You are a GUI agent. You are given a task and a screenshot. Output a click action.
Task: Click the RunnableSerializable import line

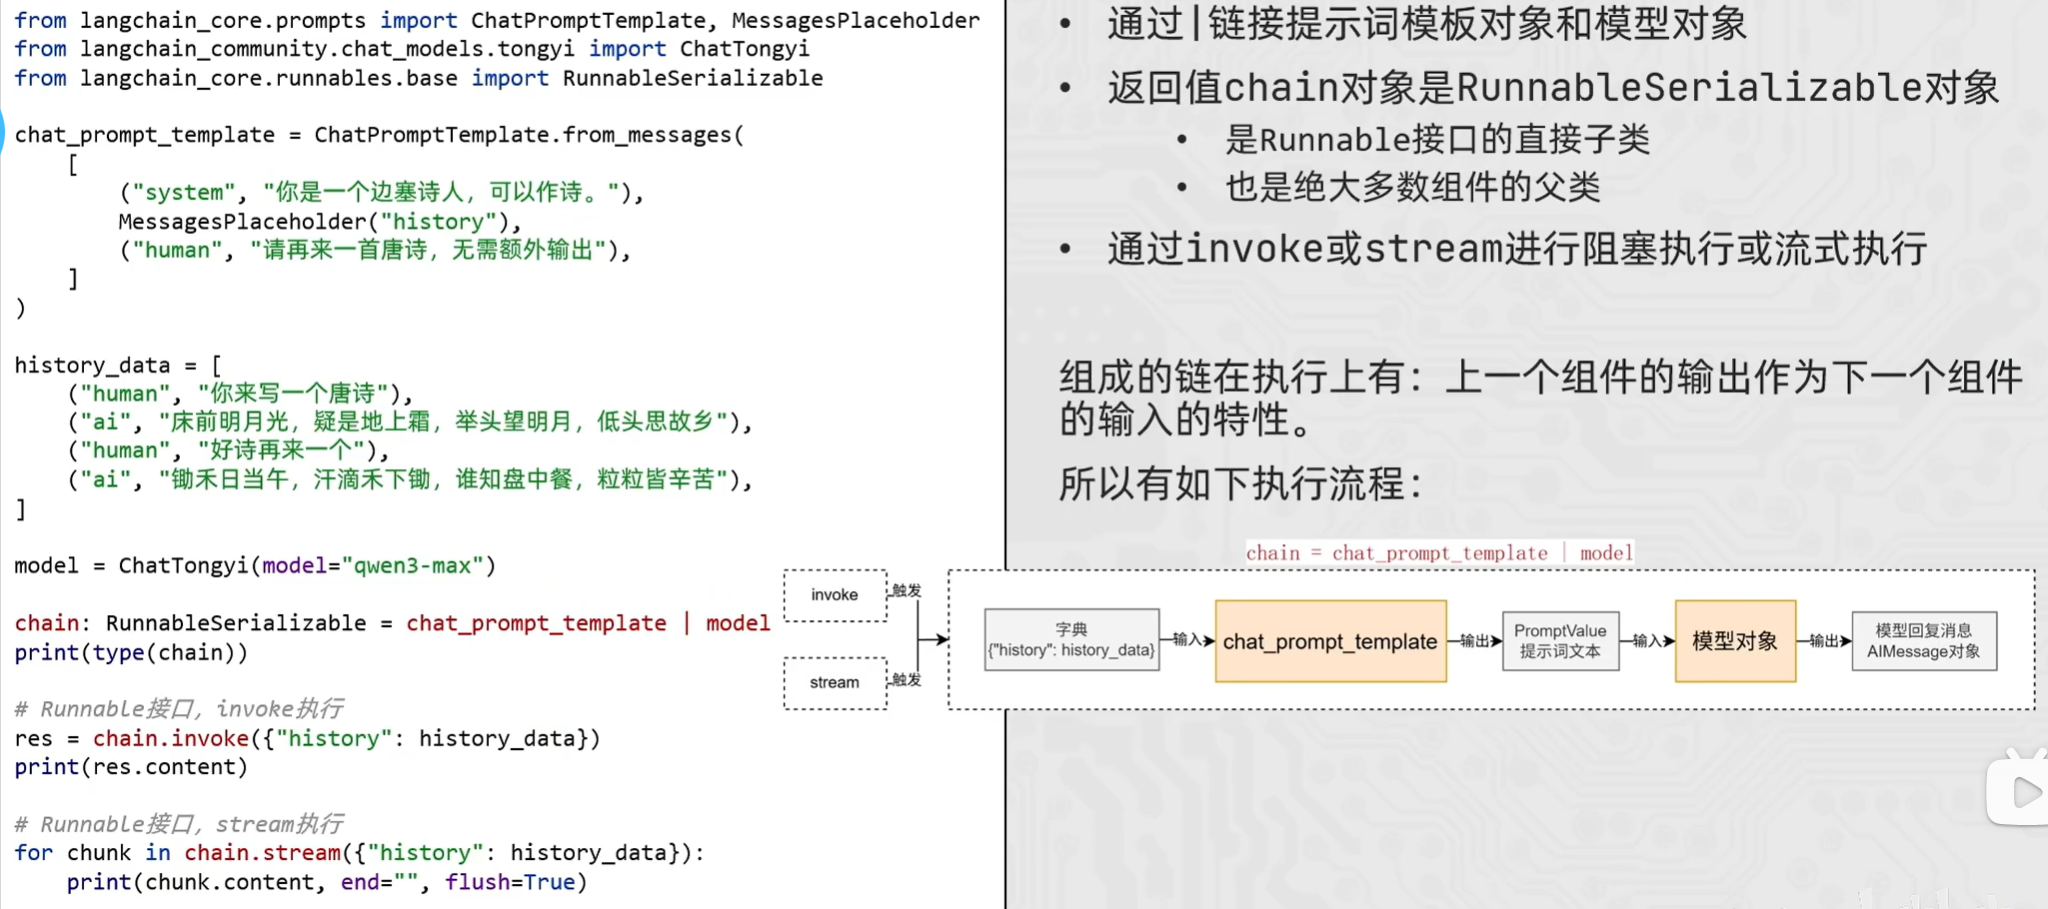click(x=419, y=78)
